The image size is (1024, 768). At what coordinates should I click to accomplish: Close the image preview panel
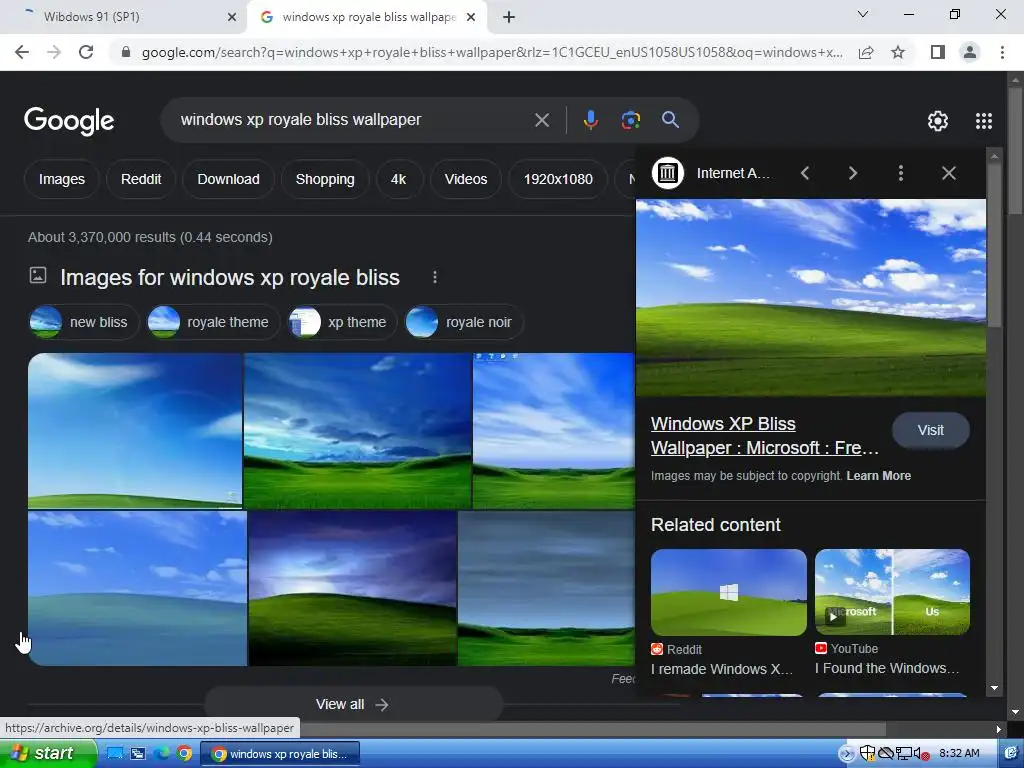[x=949, y=173]
